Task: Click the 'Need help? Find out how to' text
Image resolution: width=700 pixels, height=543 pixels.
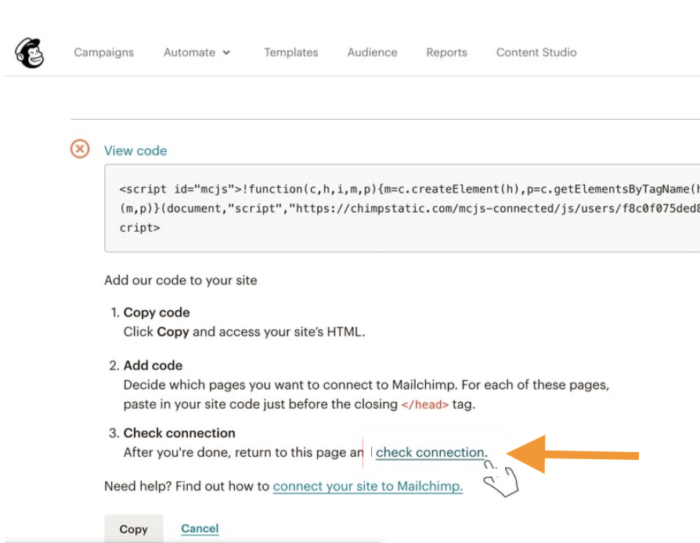Action: [x=187, y=486]
